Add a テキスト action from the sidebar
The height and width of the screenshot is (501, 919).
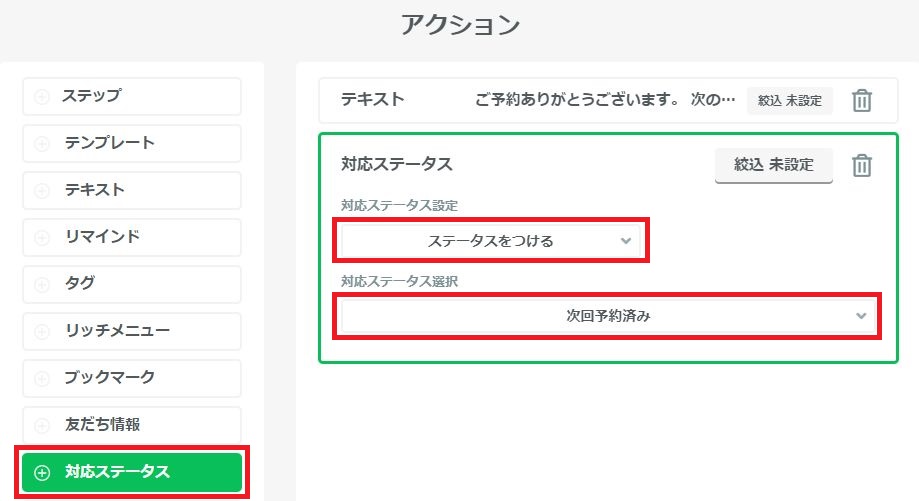[x=132, y=190]
